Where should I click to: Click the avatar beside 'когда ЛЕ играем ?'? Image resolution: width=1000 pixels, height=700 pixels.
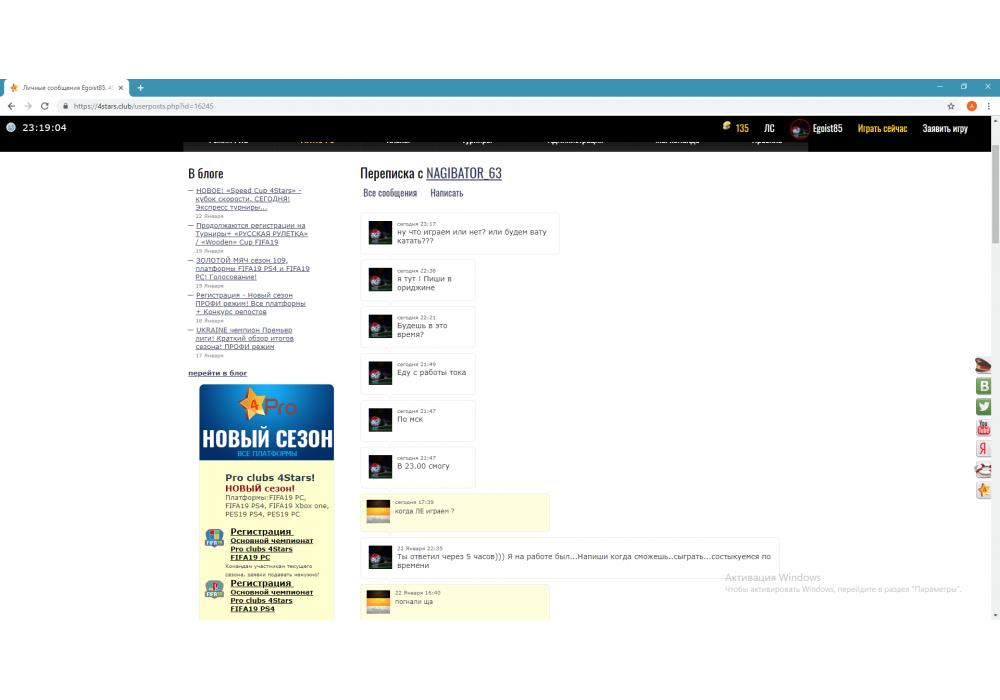click(378, 511)
